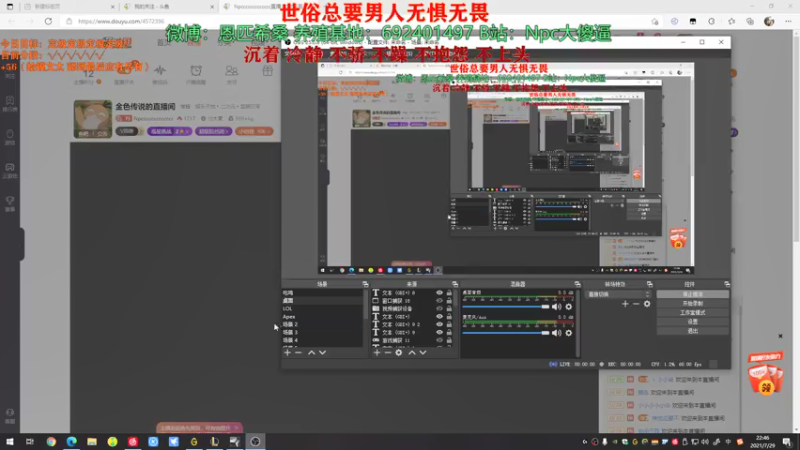Open Google Chrome from the Windows taskbar

(51, 441)
